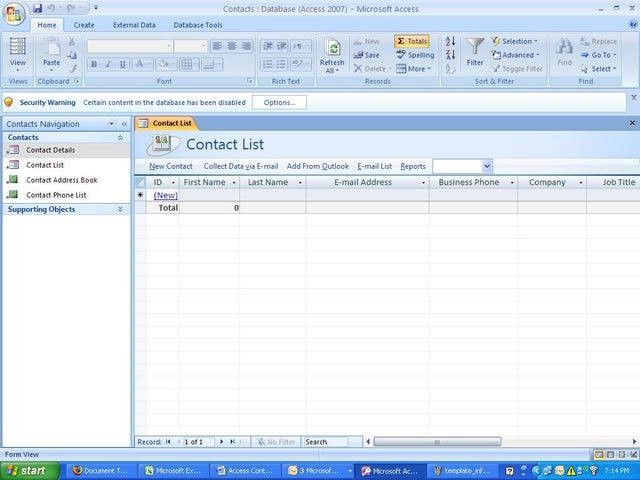The width and height of the screenshot is (640, 480).
Task: Collapse the Contacts group
Action: [120, 138]
